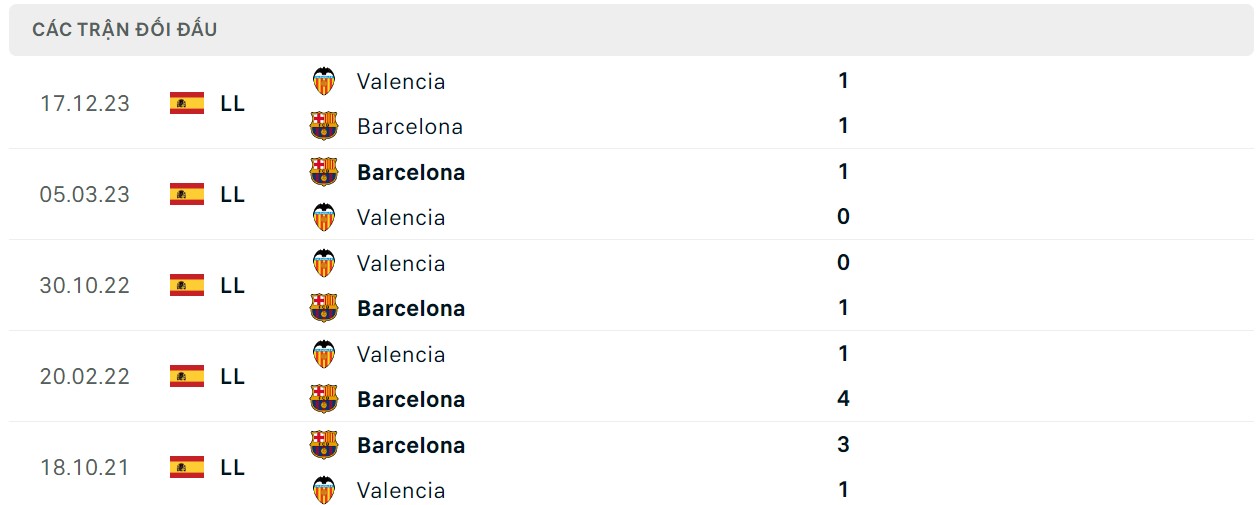Viewport: 1260px width, 505px height.
Task: Select the 30.10.22 match date
Action: 85,285
